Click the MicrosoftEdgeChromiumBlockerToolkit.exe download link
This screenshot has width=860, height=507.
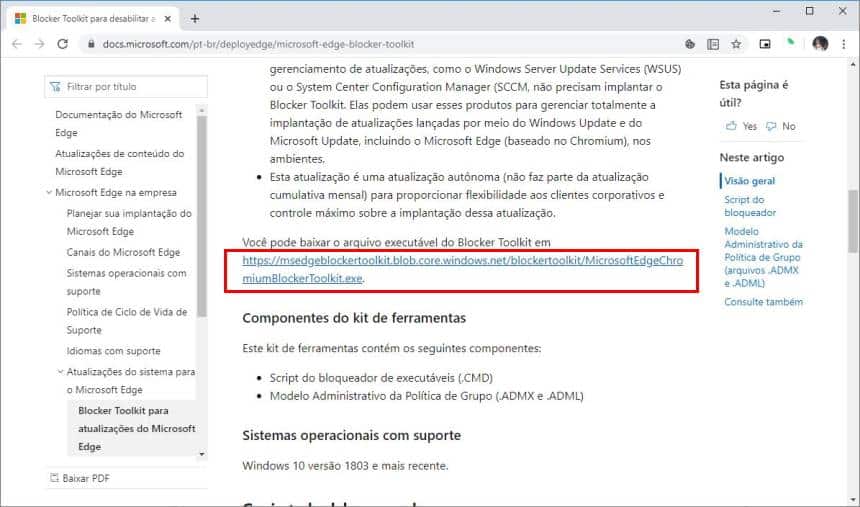tap(462, 269)
